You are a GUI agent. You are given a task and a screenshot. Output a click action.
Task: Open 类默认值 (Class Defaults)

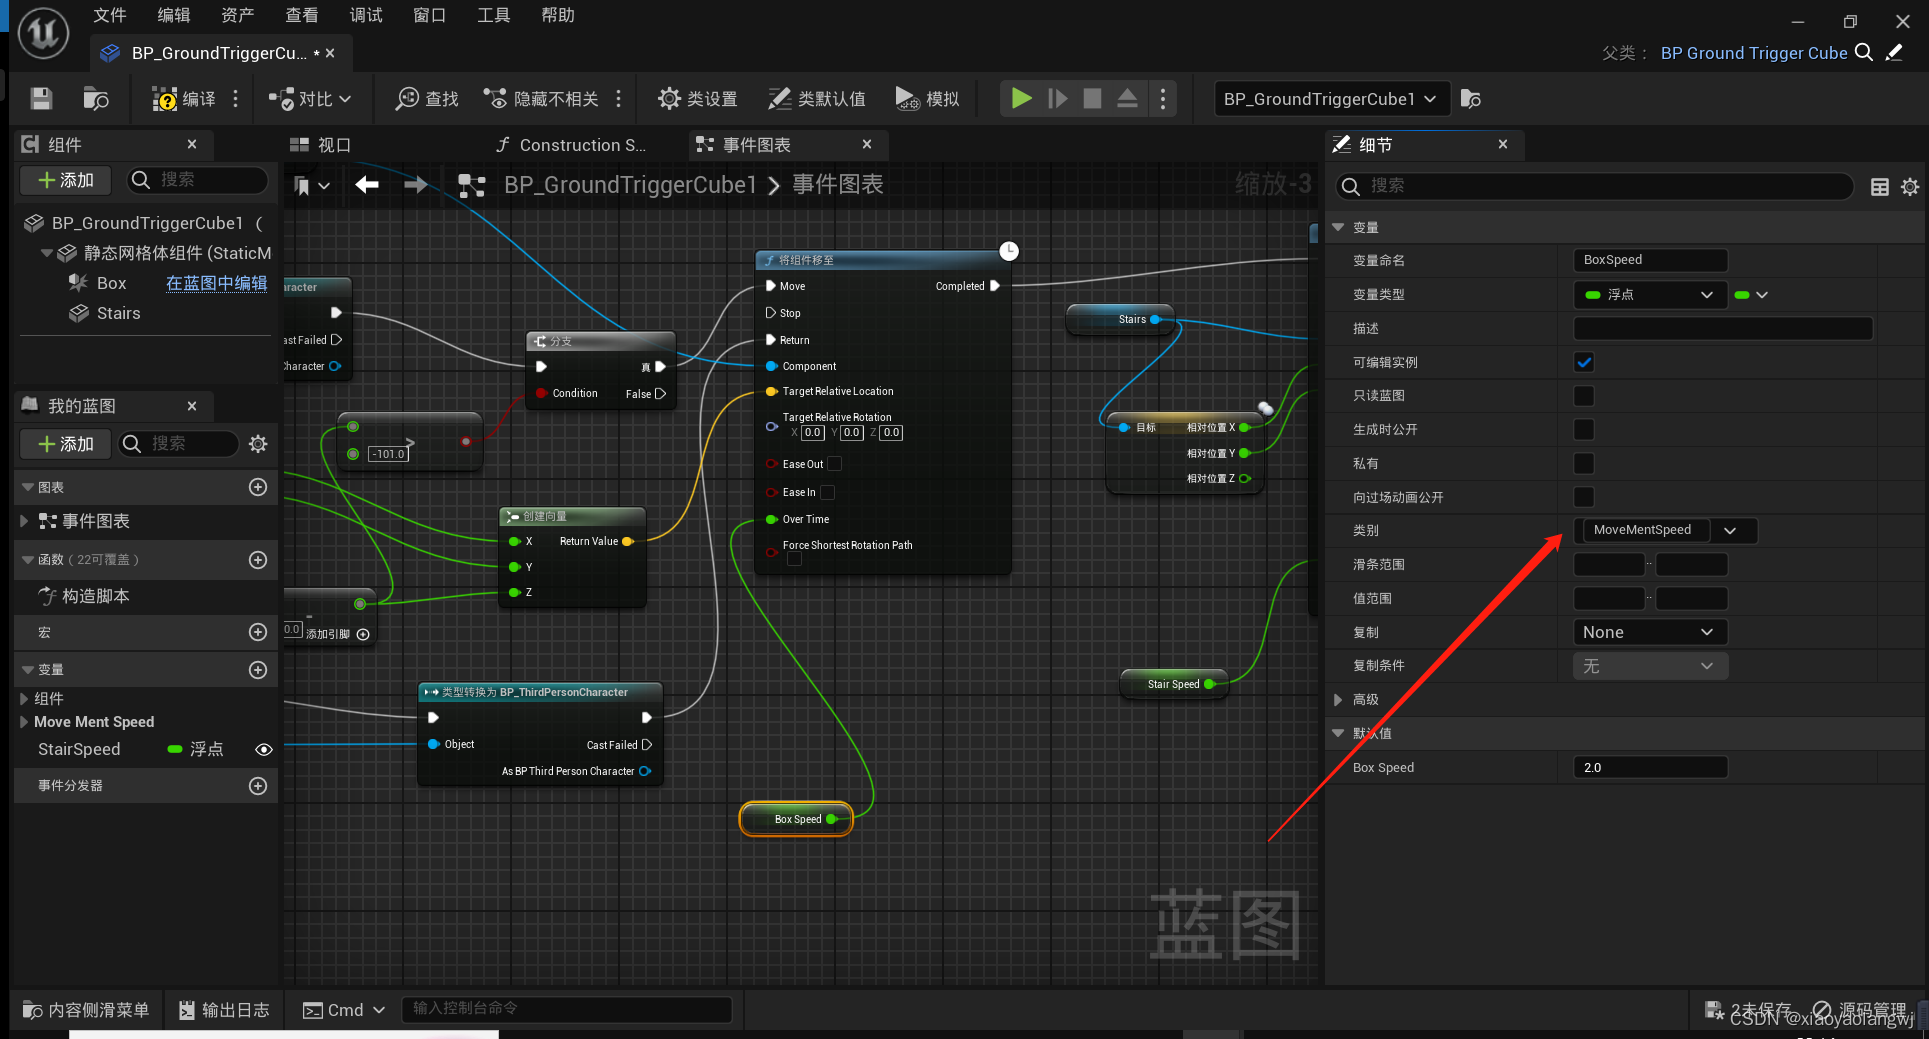click(817, 98)
